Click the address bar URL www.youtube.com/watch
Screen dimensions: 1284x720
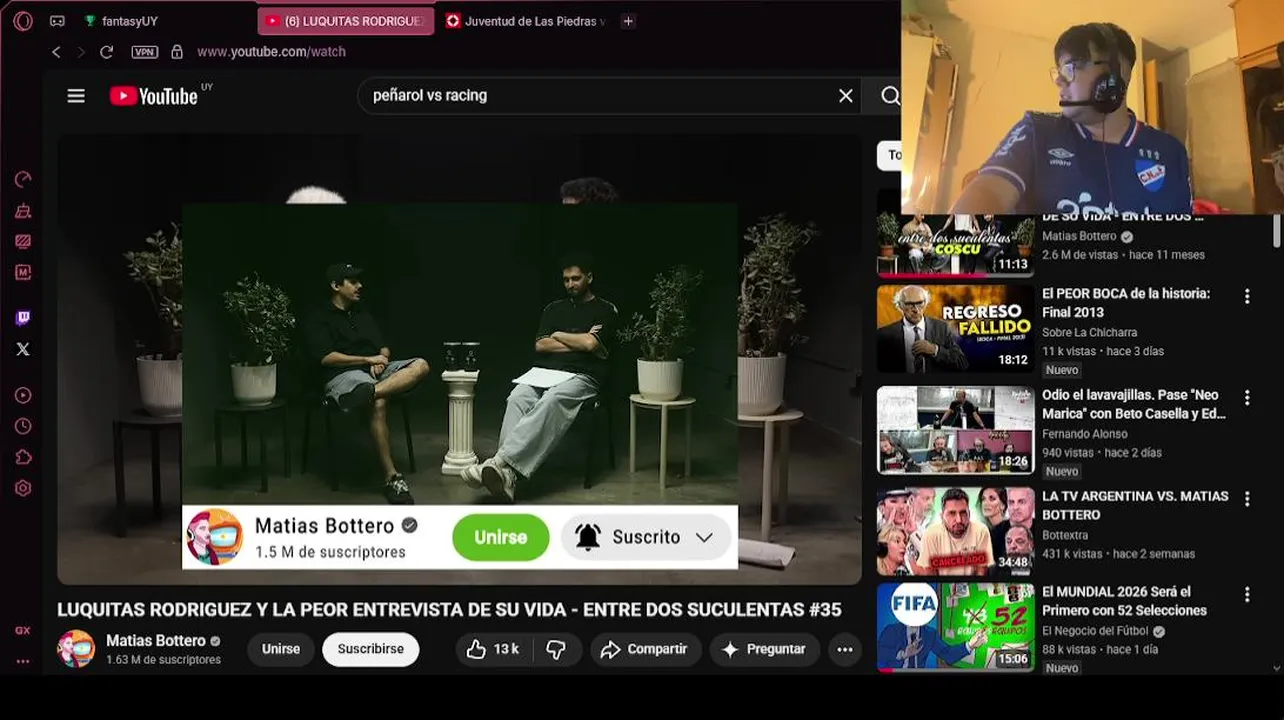[x=271, y=52]
